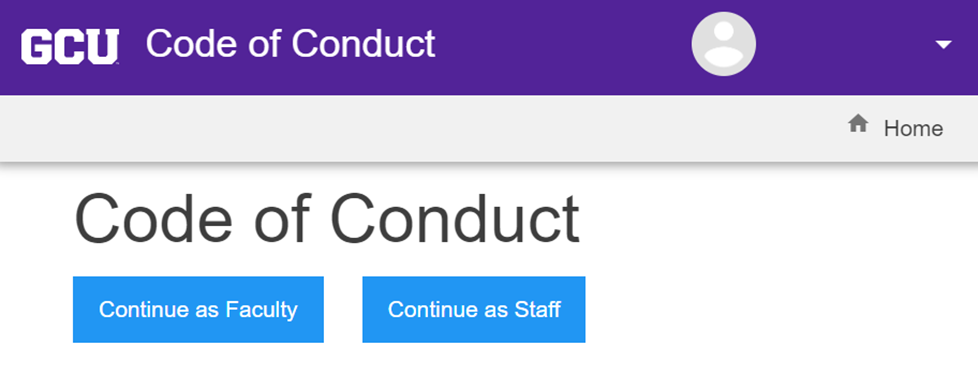Click the dark gray home glyph
978x391 pixels.
coord(858,123)
